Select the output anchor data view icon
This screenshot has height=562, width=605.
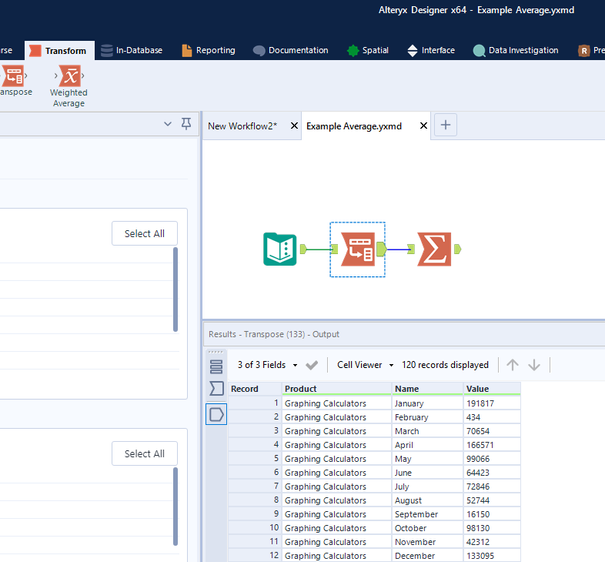click(216, 414)
